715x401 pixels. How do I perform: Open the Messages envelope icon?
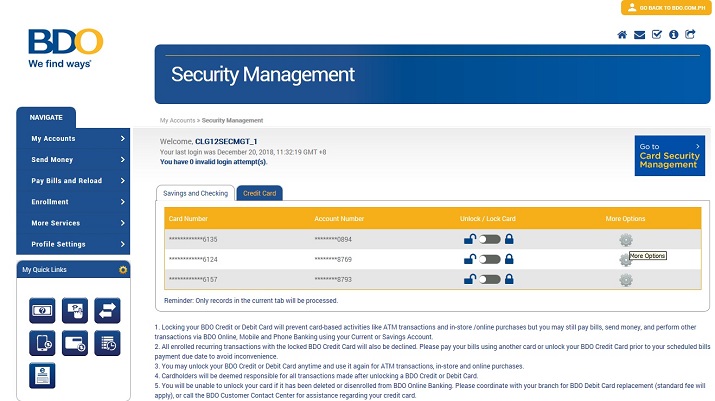[639, 35]
